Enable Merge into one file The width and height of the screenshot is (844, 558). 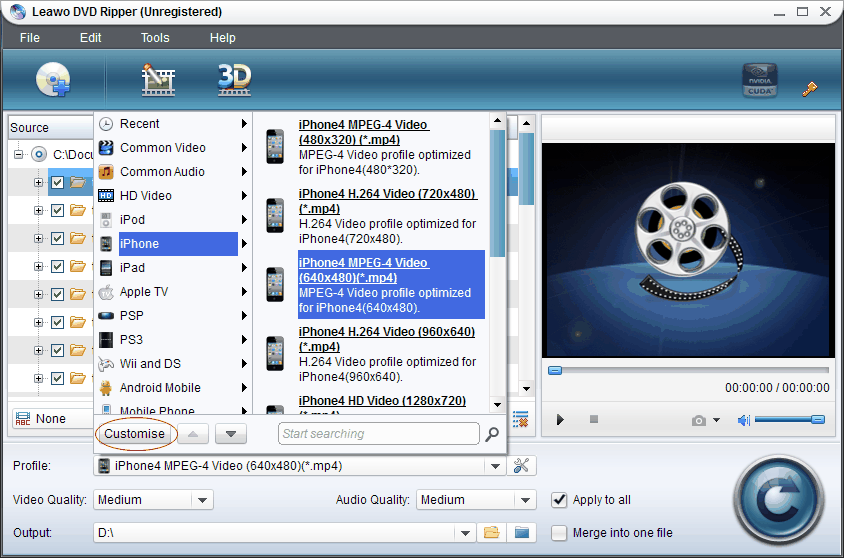coord(559,533)
